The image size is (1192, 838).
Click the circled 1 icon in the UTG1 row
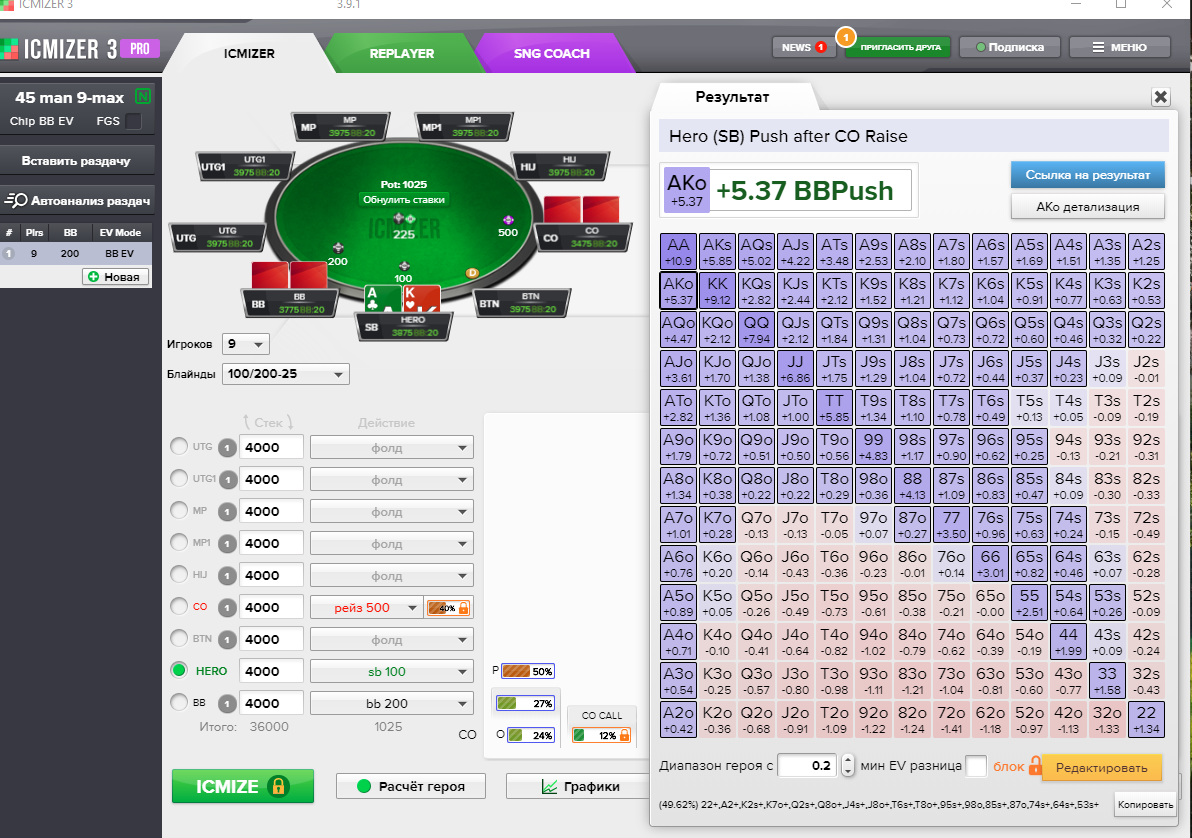pos(227,480)
